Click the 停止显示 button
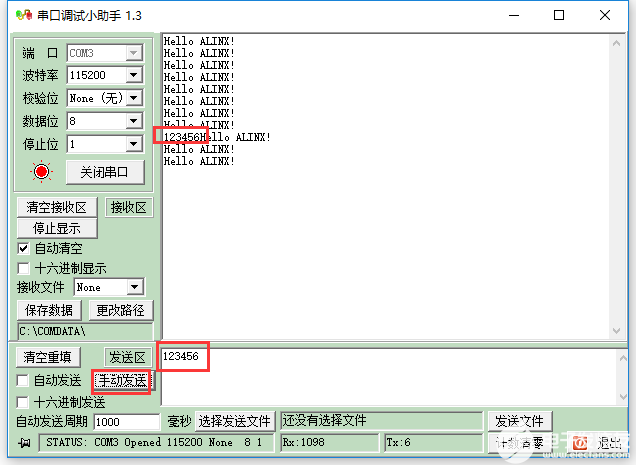Image resolution: width=636 pixels, height=465 pixels. point(57,228)
